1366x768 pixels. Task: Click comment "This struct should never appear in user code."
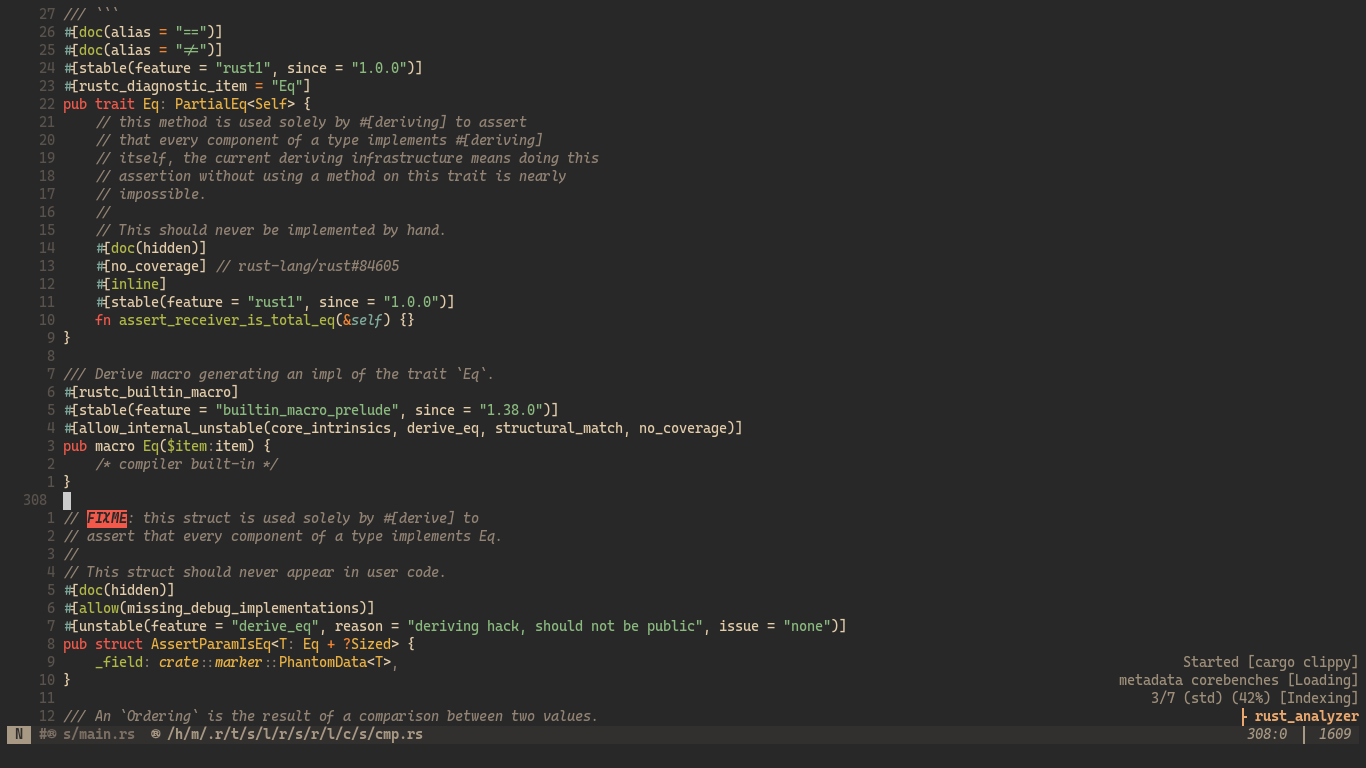click(x=255, y=572)
